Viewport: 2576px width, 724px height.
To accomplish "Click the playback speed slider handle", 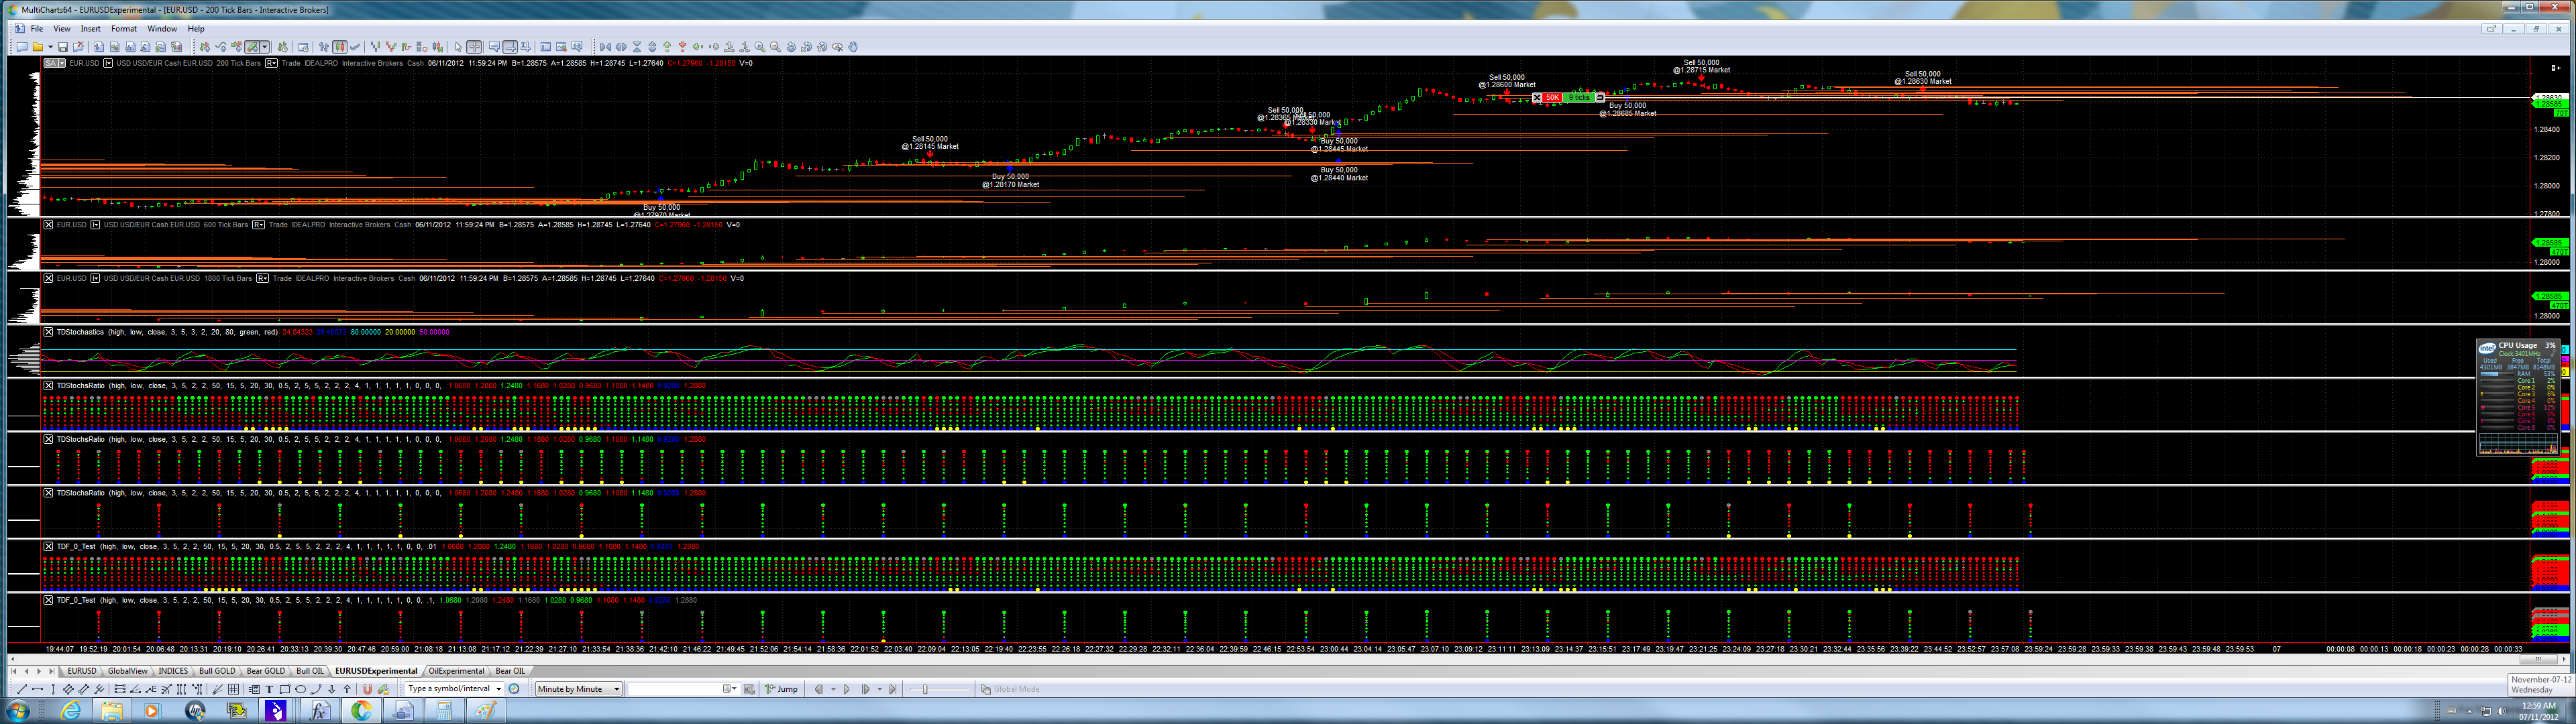I will coord(925,689).
